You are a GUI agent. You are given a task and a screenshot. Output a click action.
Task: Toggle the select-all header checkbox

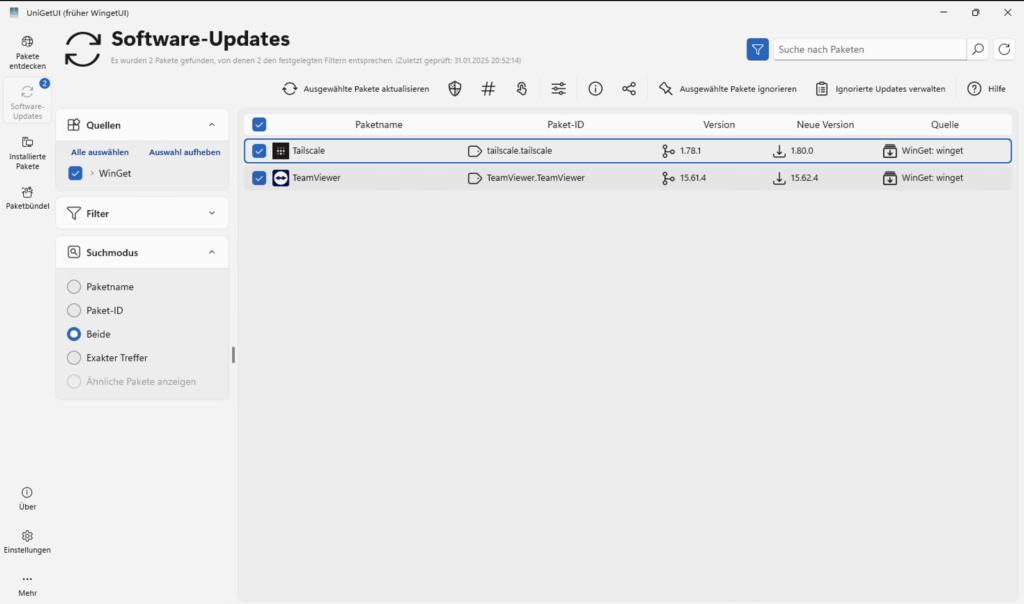[259, 124]
